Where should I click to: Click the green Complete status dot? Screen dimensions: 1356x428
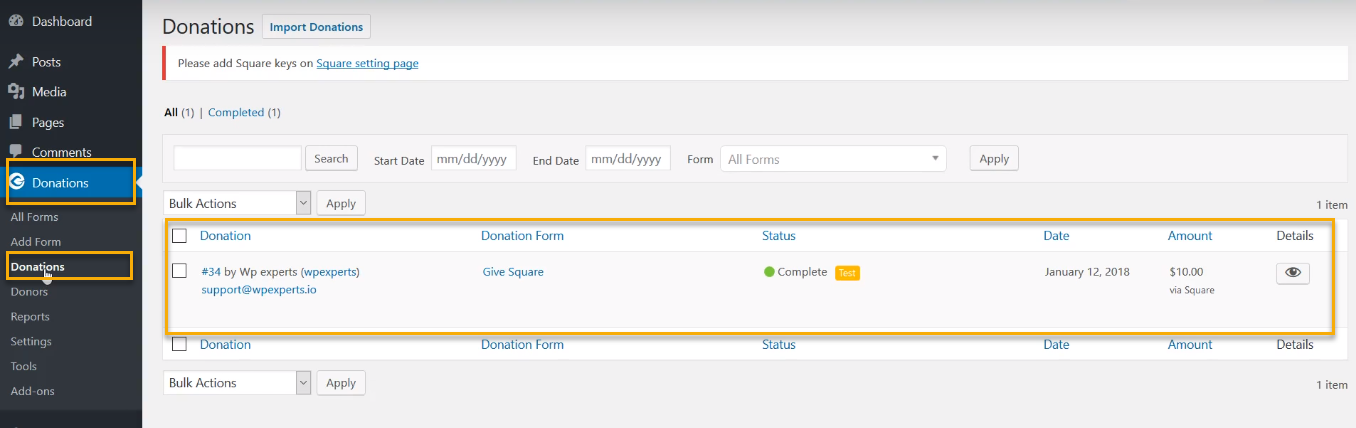click(x=769, y=272)
